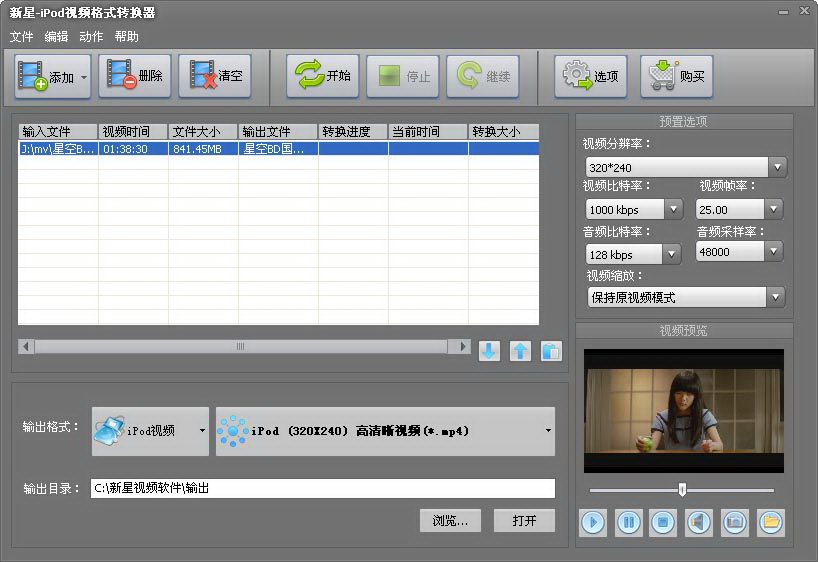Open settings via the 选项 button
818x562 pixels.
tap(591, 77)
